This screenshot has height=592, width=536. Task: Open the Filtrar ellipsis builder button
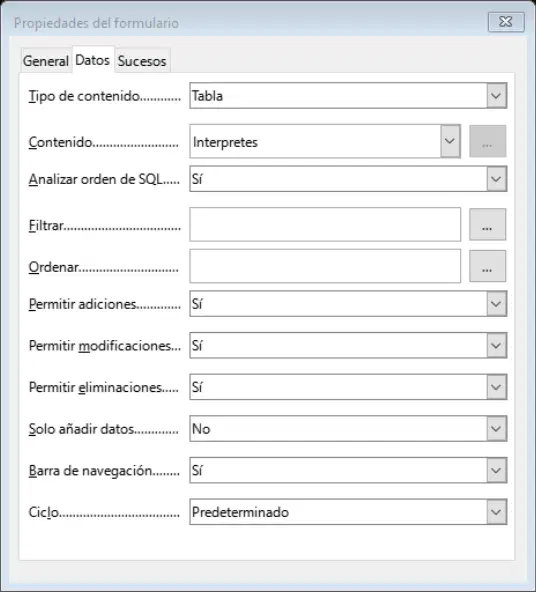[x=487, y=225]
